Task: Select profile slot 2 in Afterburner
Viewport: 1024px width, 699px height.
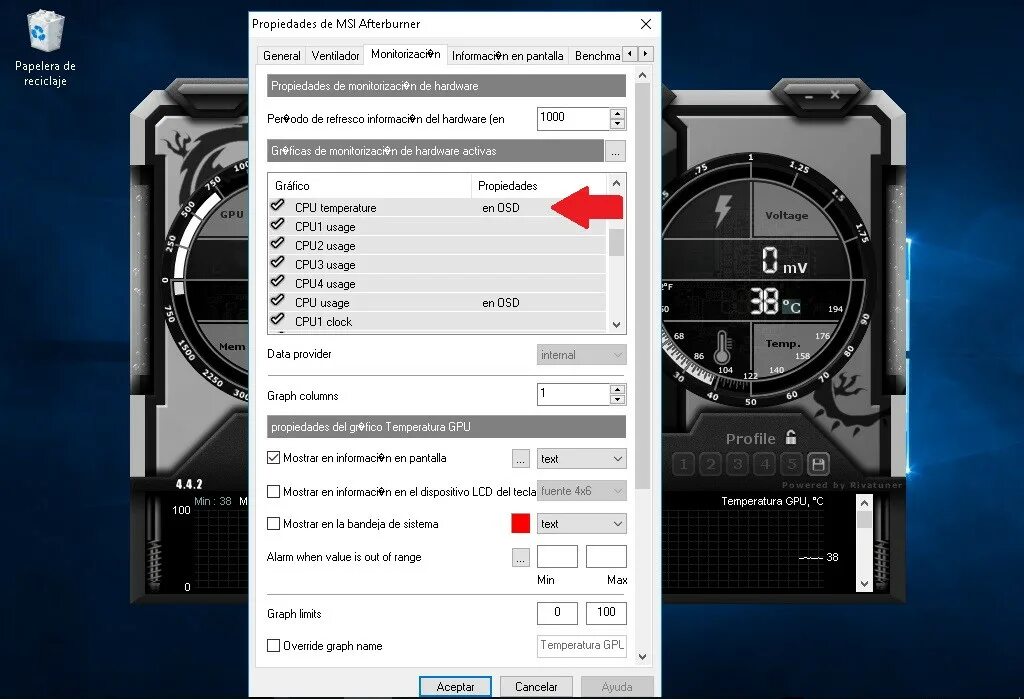Action: pos(711,464)
